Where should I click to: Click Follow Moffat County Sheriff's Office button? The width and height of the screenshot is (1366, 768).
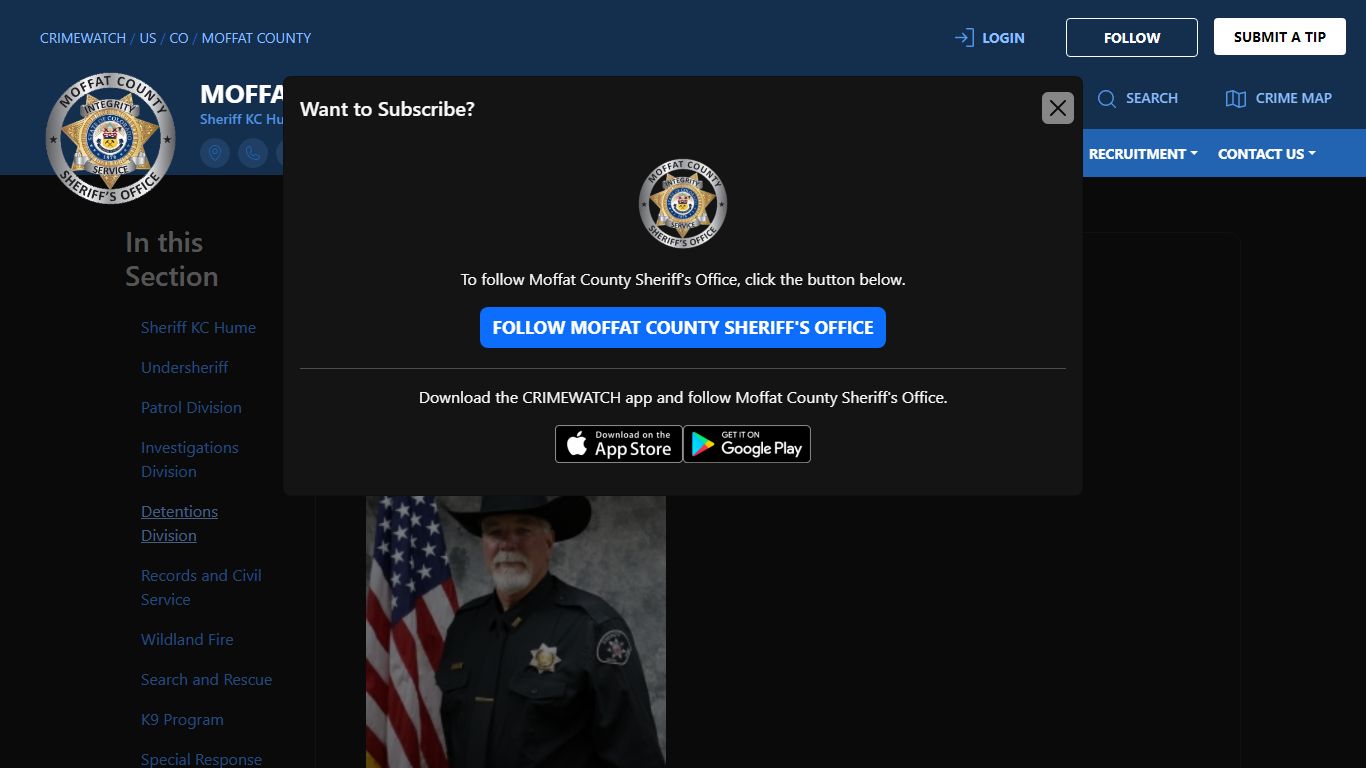point(683,328)
